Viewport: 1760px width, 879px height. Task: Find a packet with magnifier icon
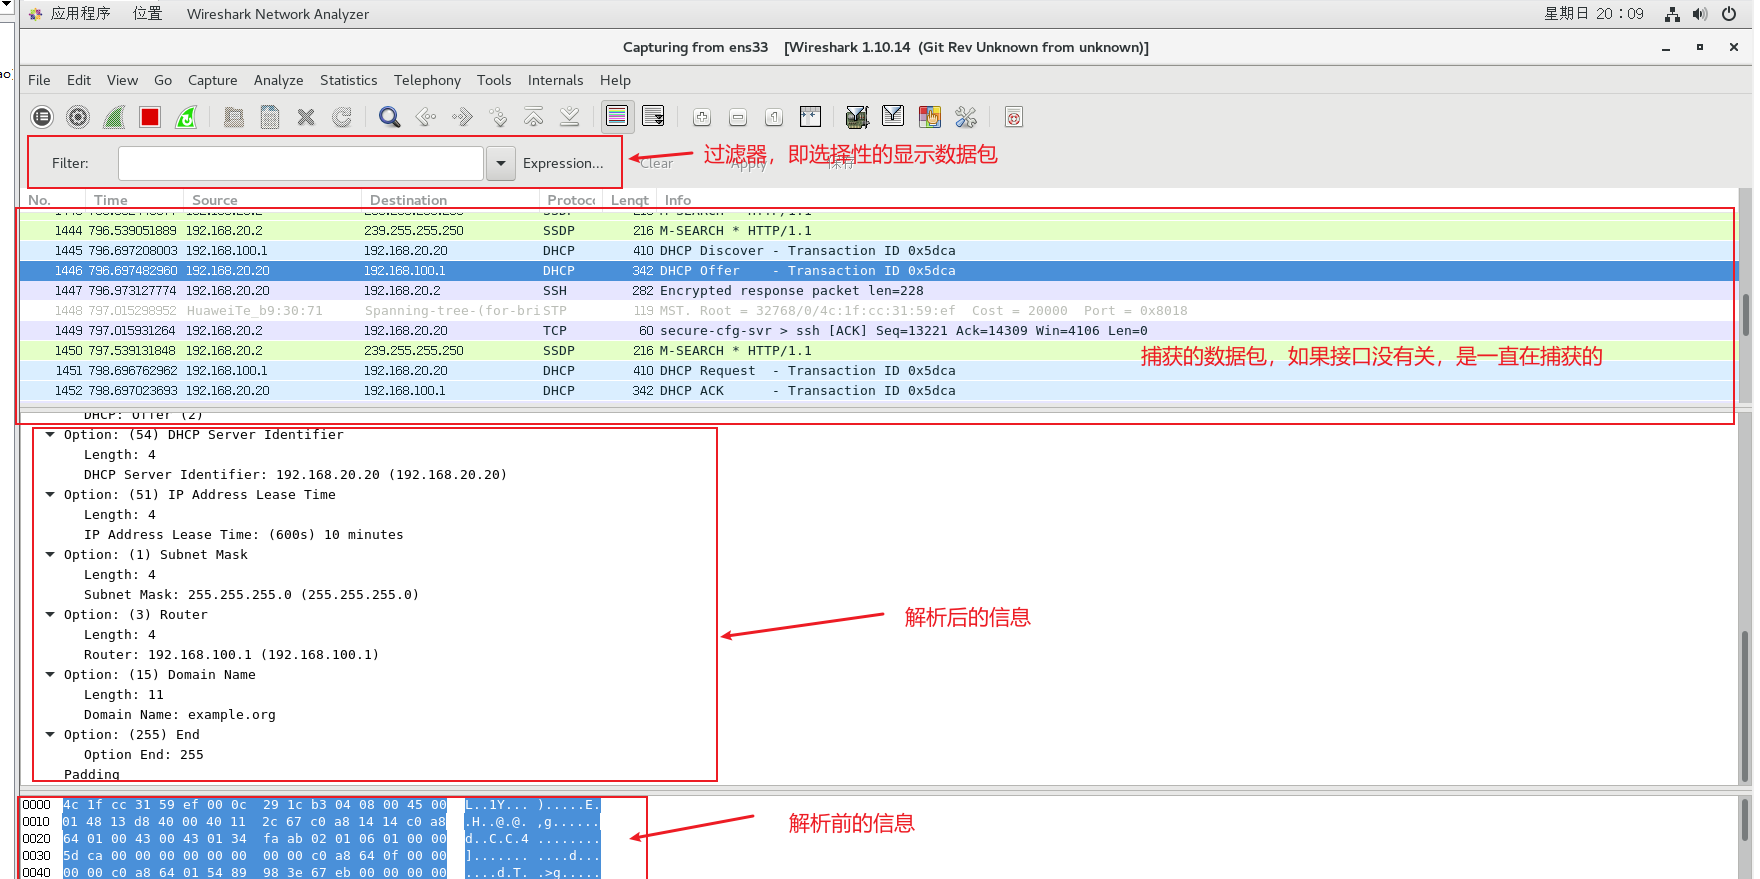click(390, 117)
